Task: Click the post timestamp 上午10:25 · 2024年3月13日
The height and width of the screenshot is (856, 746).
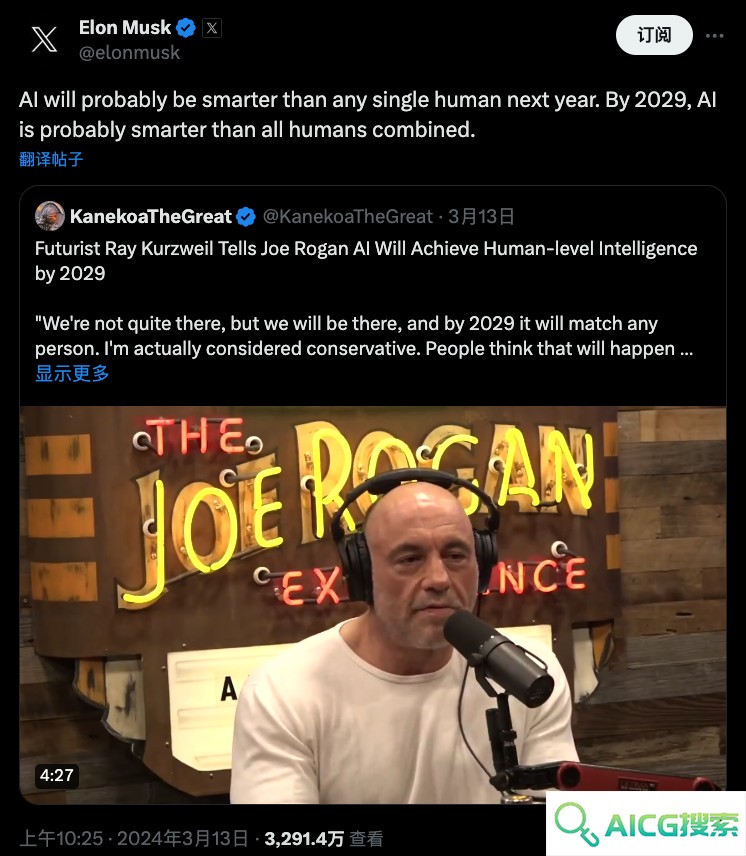Action: 134,838
